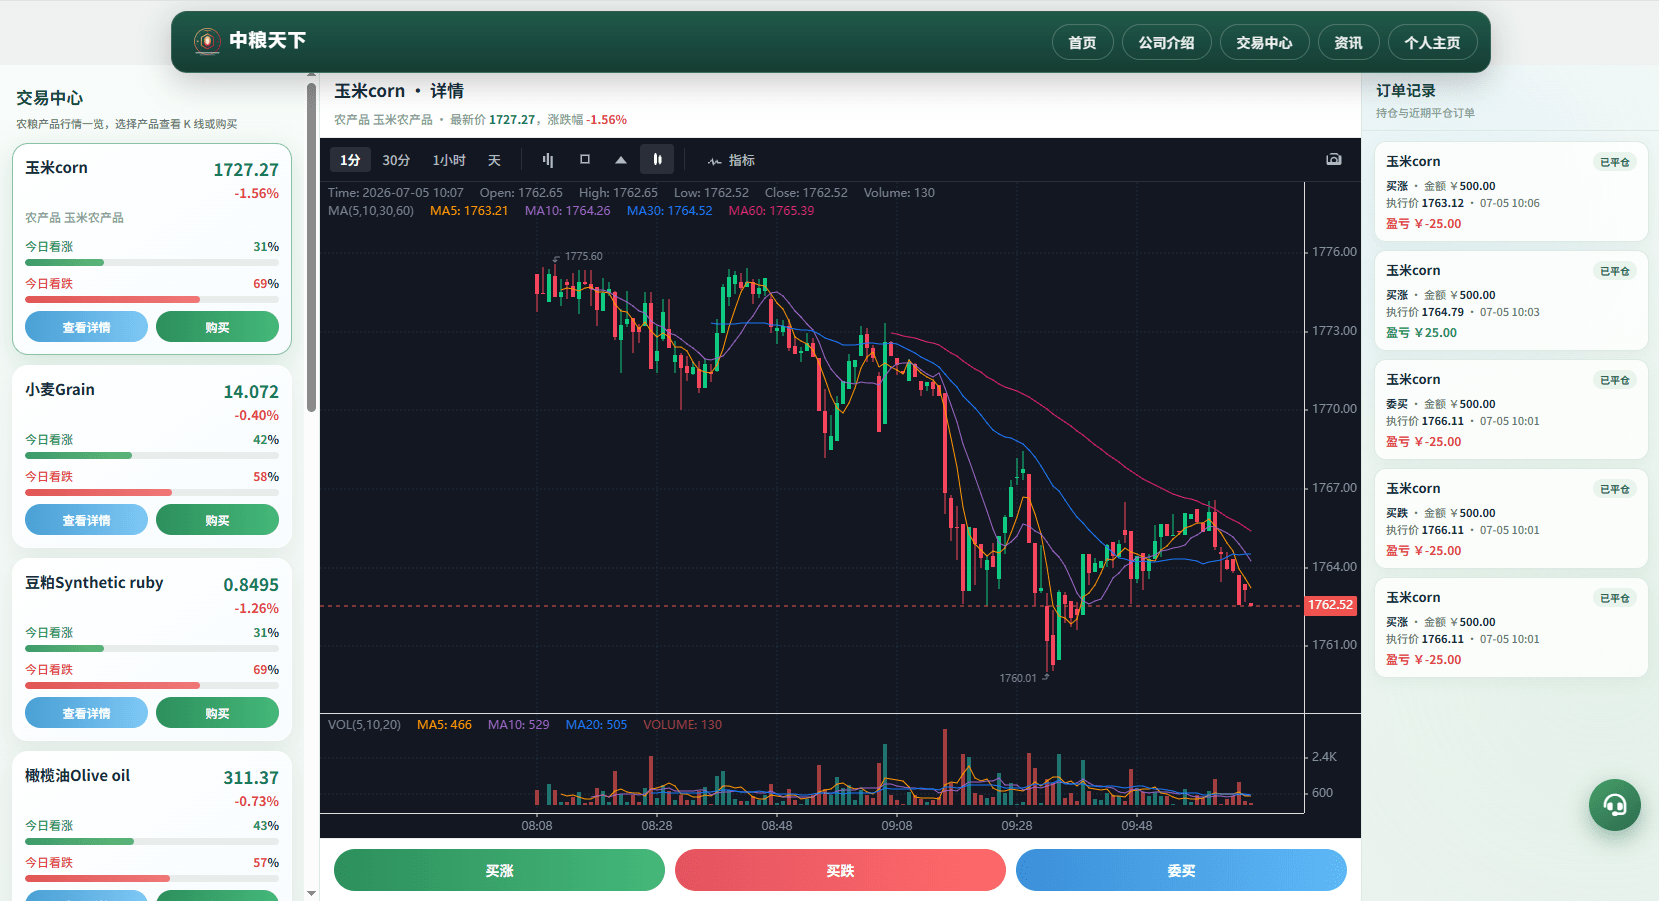Viewport: 1659px width, 901px height.
Task: Select the 橄榄油Olive oil product card title
Action: pyautogui.click(x=77, y=776)
